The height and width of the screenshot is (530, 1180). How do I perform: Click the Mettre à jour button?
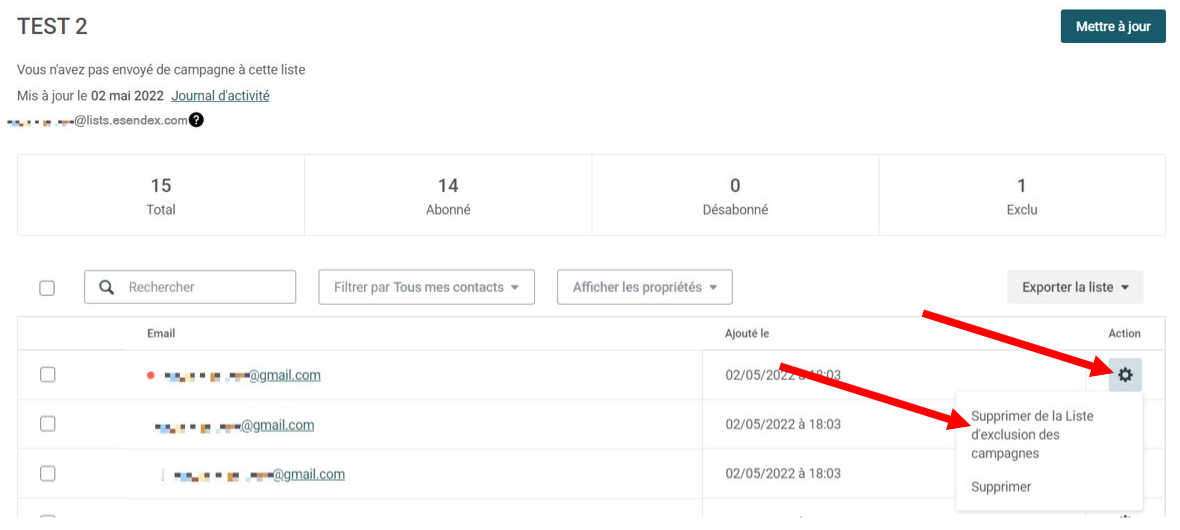pos(1113,26)
